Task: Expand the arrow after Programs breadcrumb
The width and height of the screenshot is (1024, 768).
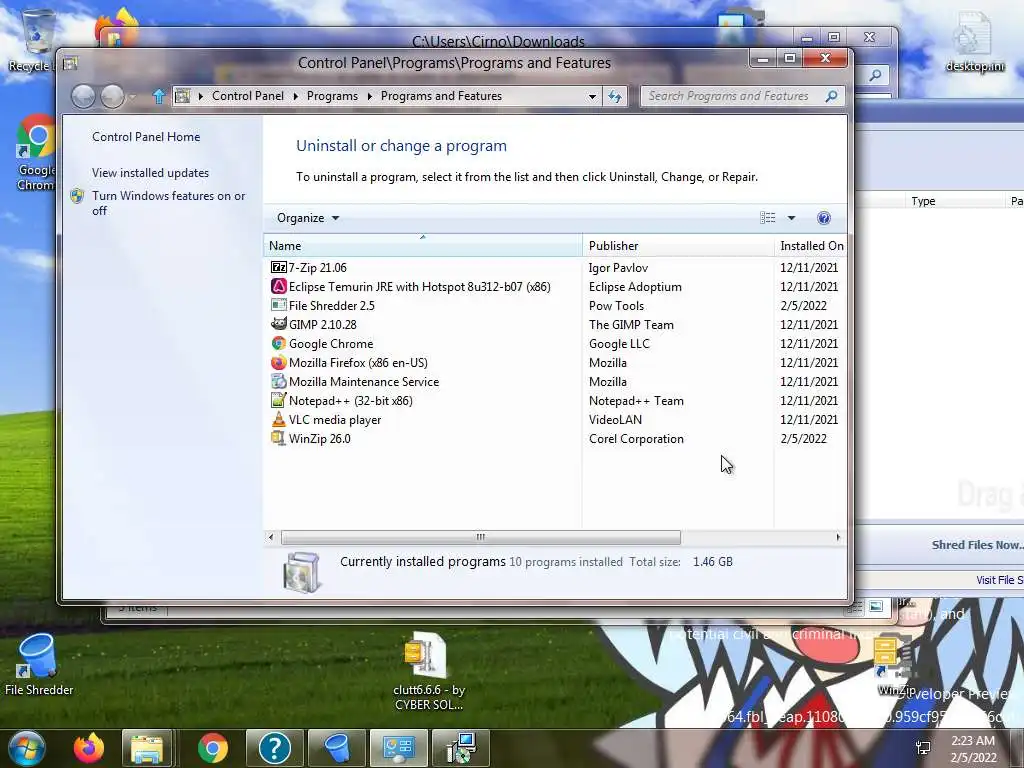Action: click(x=370, y=97)
